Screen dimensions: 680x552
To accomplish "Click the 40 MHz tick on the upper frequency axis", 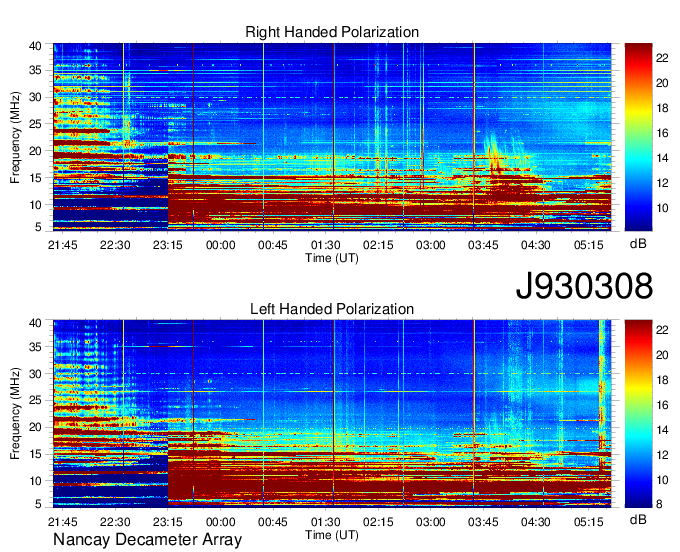I will [x=35, y=46].
